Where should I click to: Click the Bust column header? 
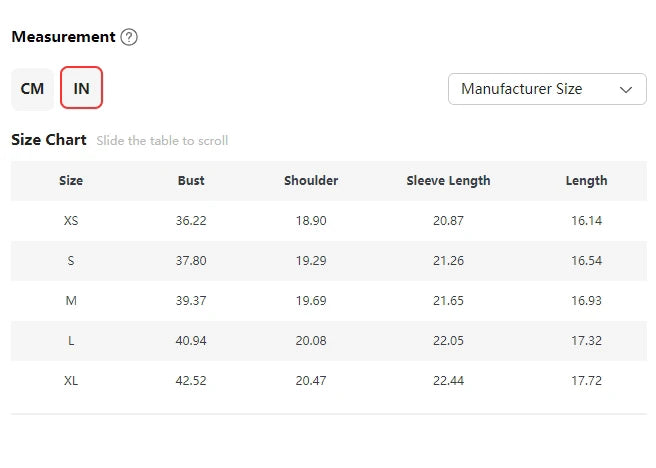191,181
